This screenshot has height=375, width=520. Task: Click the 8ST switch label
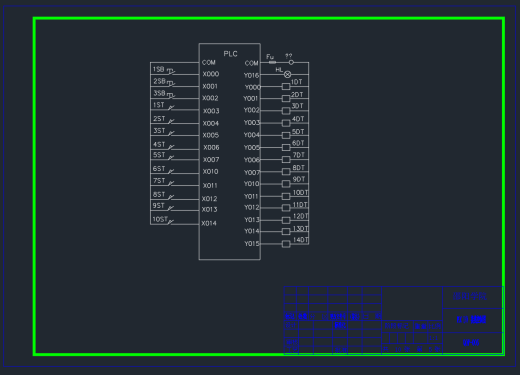159,194
